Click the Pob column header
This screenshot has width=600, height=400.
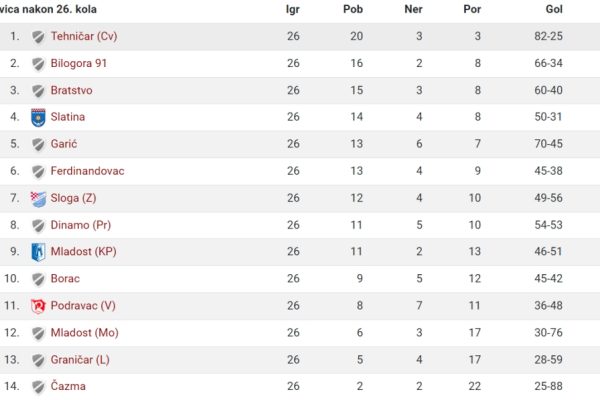tap(353, 9)
